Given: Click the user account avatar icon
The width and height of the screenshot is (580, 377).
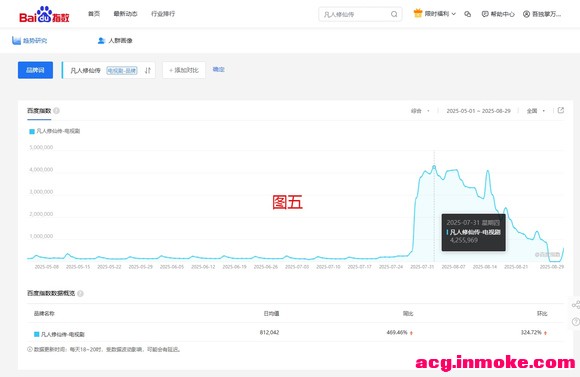Looking at the screenshot, I should click(526, 14).
